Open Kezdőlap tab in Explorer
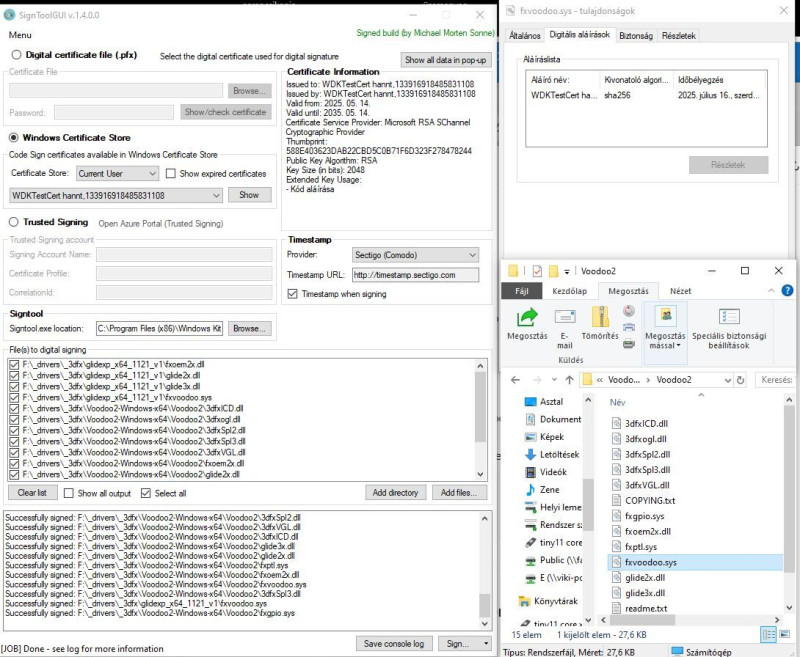Screen dimensions: 800x657 [x=569, y=291]
